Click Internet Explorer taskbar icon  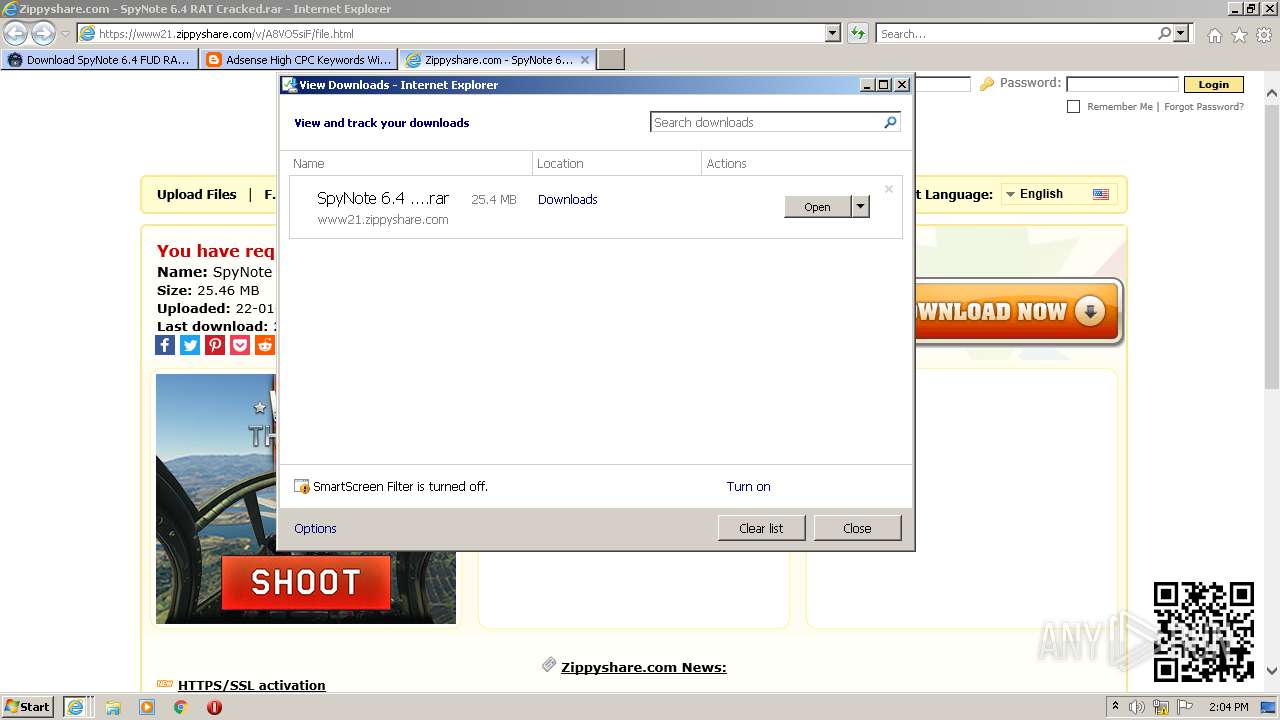[75, 706]
